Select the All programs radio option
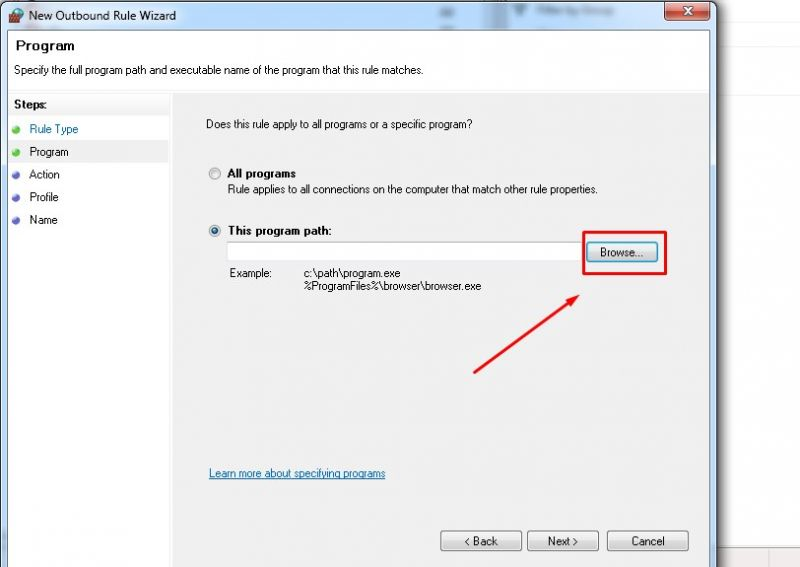Screen dimensions: 800x567 (x=215, y=174)
